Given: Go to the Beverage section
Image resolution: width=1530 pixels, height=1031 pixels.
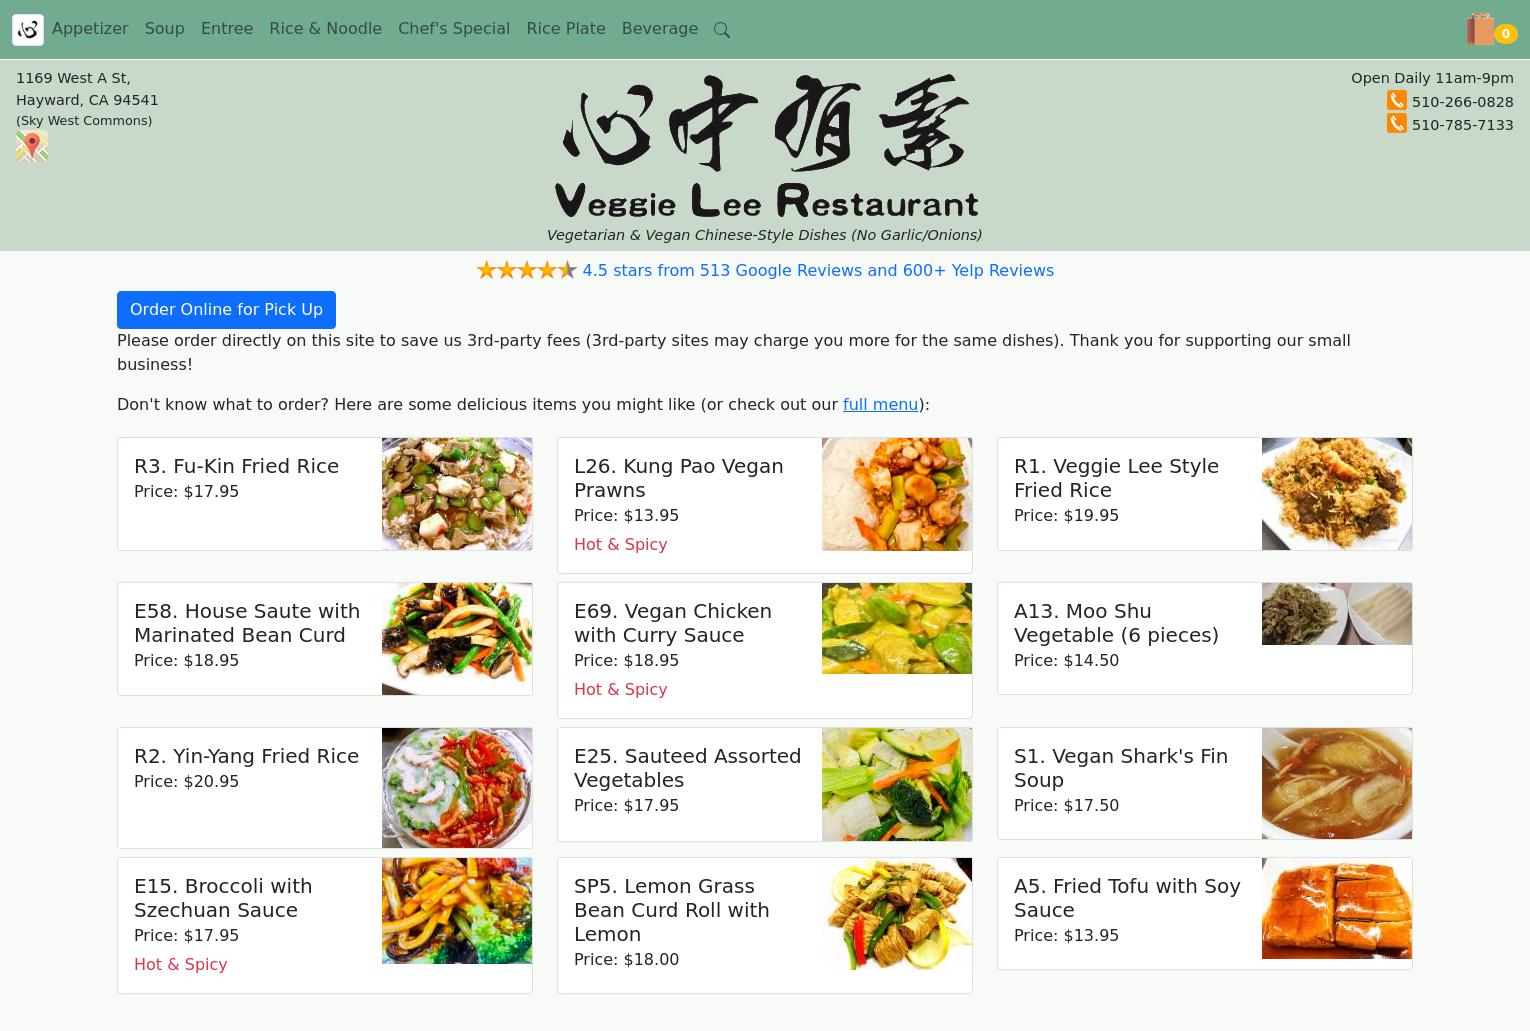Looking at the screenshot, I should [x=660, y=29].
